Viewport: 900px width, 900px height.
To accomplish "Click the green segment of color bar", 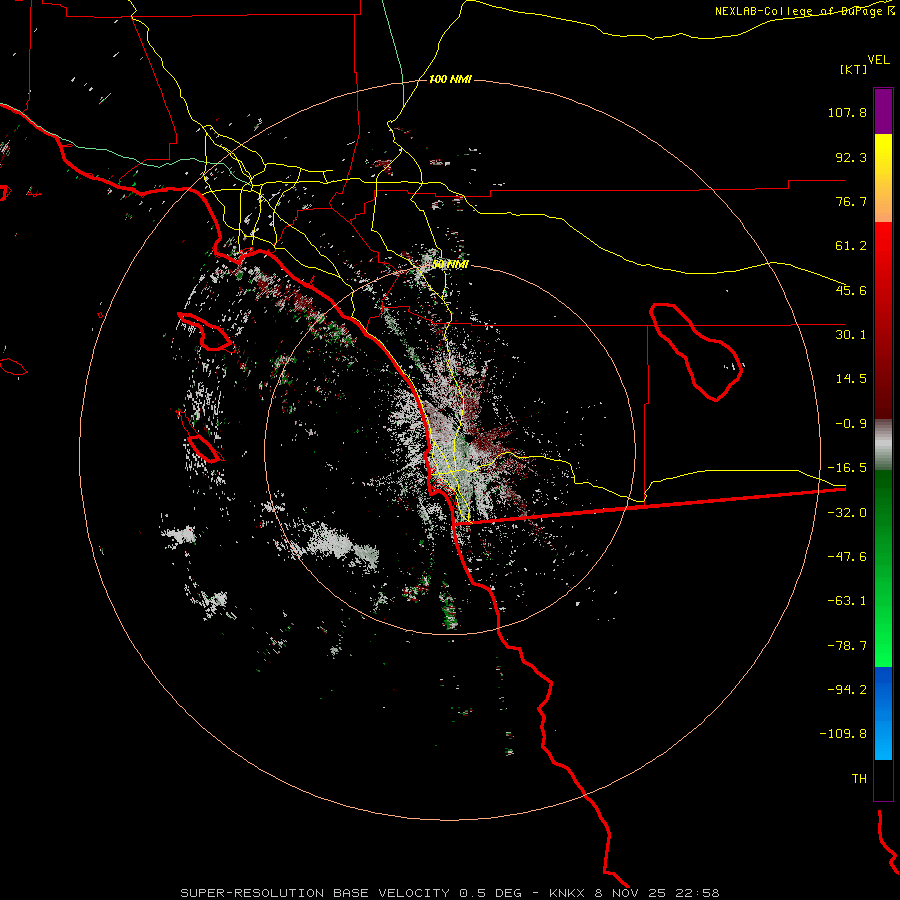I will tap(883, 568).
